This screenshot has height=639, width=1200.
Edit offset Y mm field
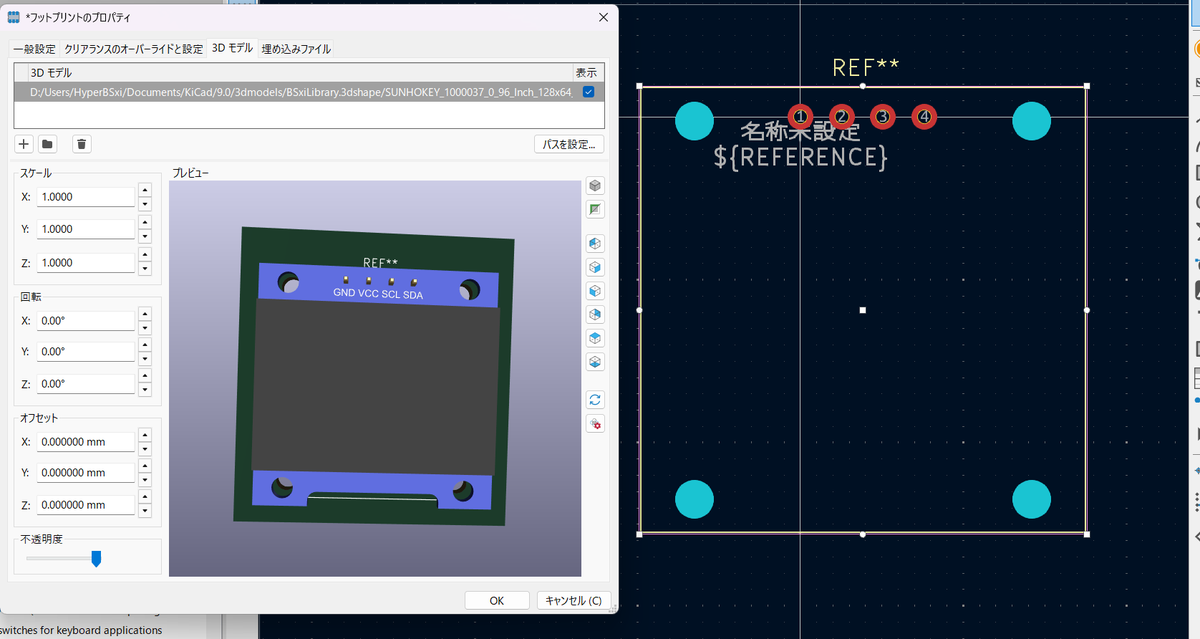click(86, 473)
